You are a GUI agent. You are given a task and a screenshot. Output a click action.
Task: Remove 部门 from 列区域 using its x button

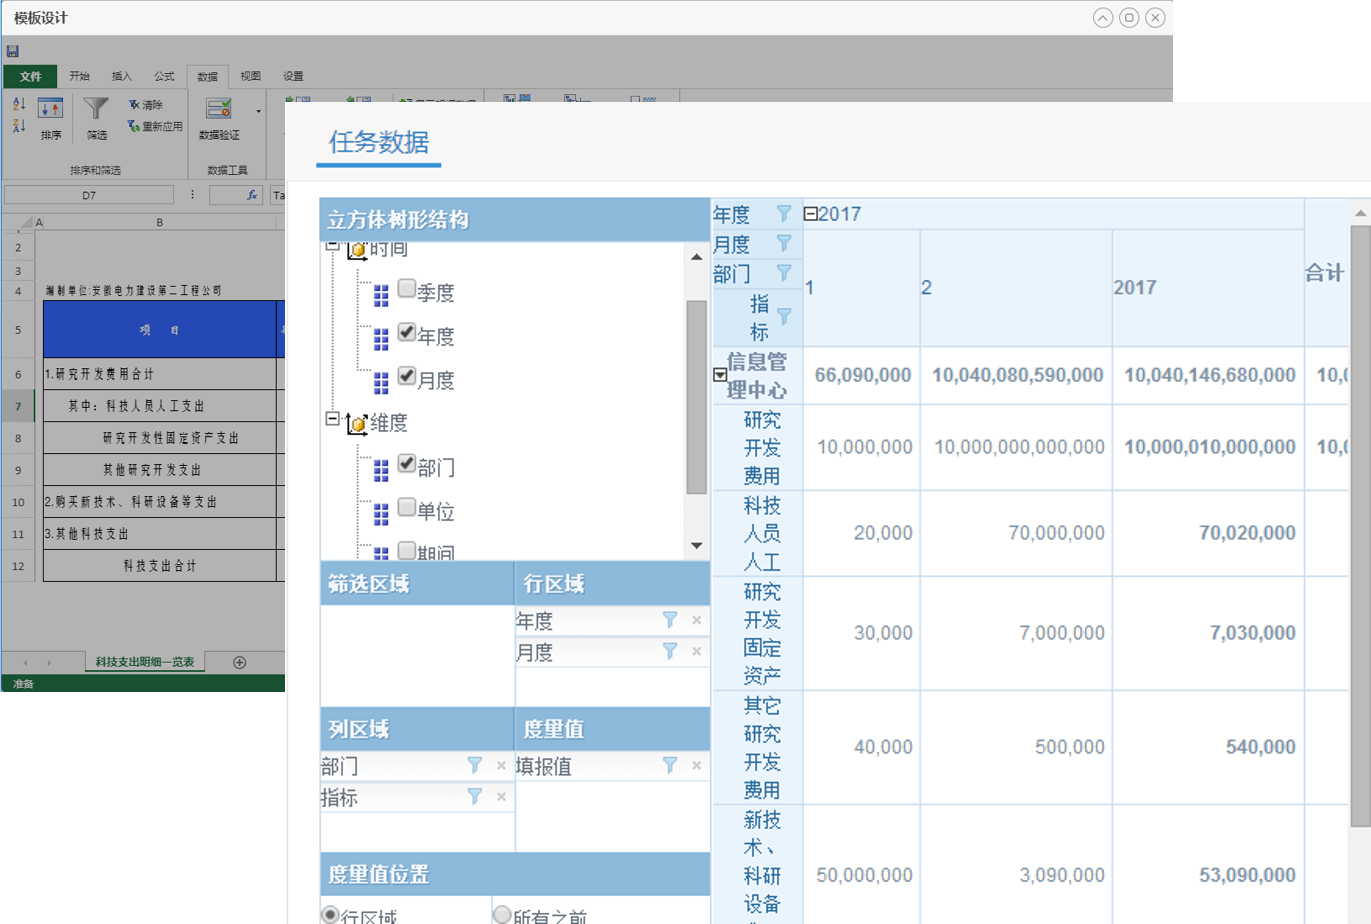pos(499,766)
